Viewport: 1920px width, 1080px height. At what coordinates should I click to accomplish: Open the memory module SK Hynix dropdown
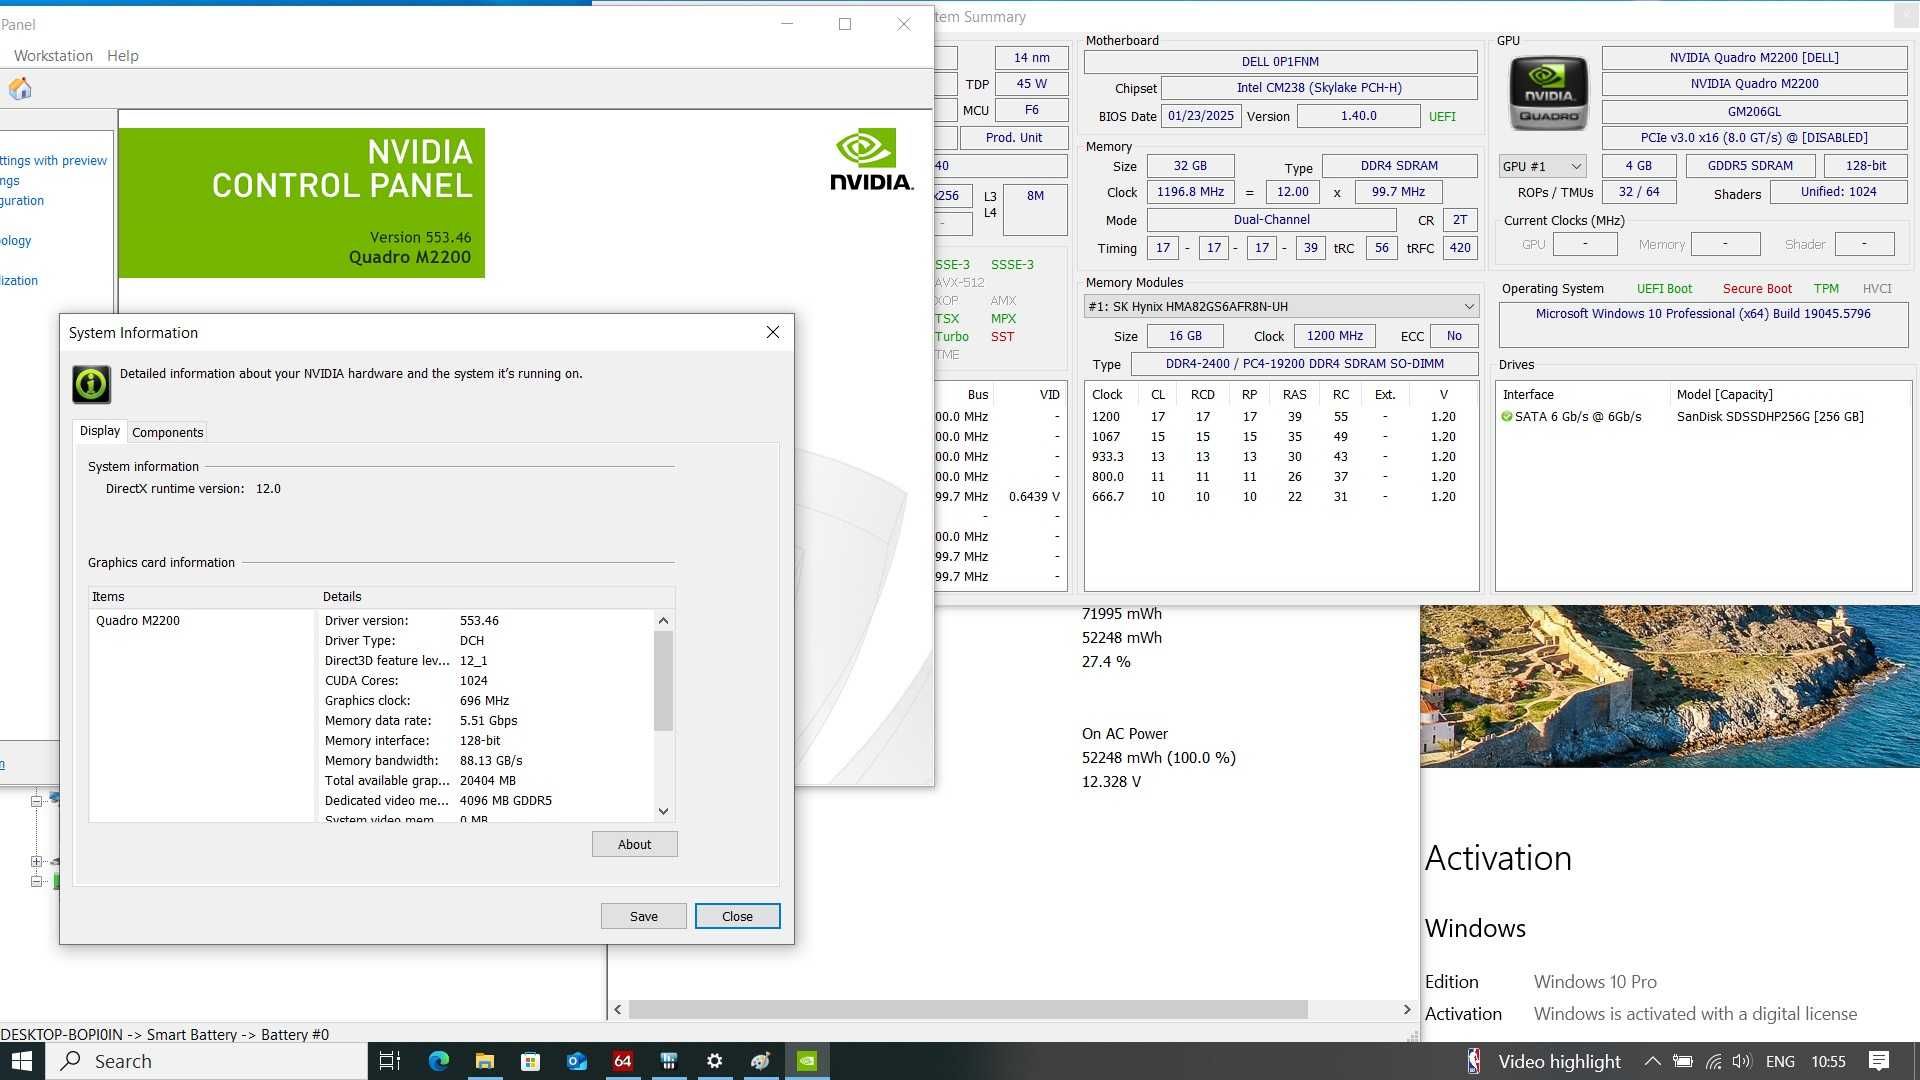coord(1281,307)
